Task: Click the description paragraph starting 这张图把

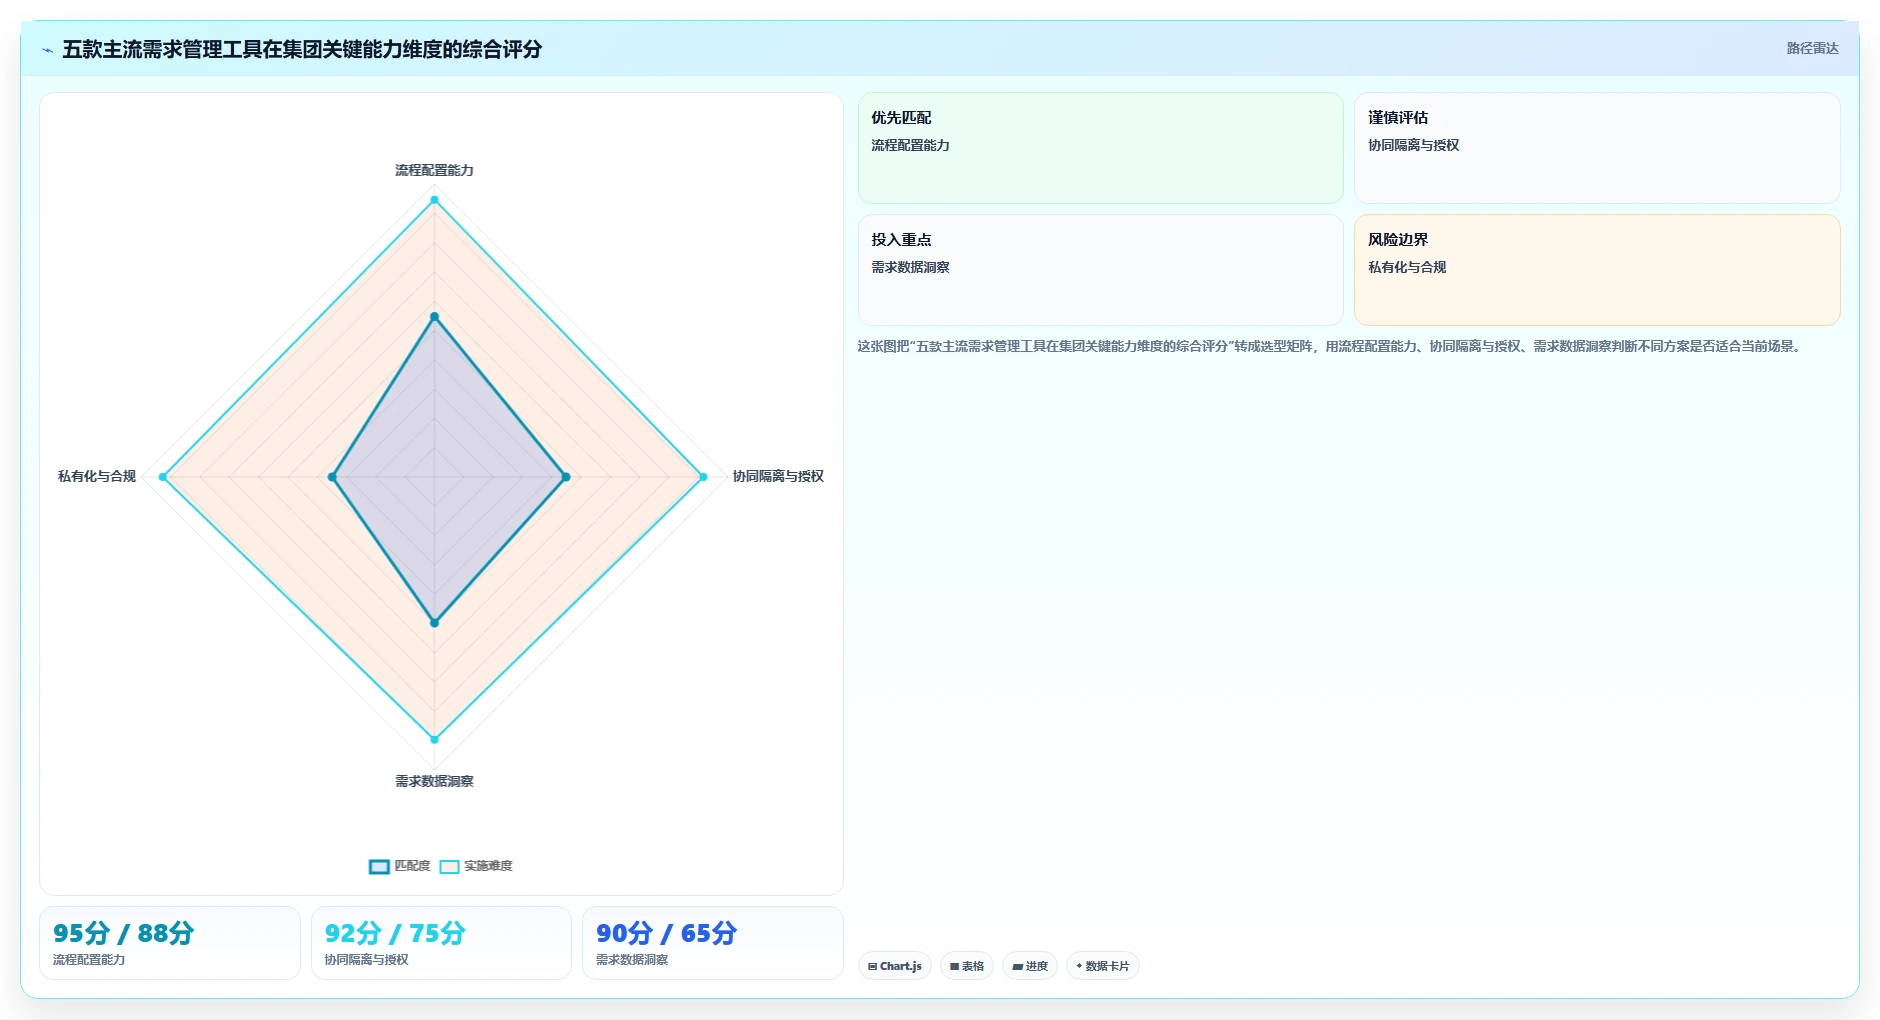Action: coord(1330,346)
